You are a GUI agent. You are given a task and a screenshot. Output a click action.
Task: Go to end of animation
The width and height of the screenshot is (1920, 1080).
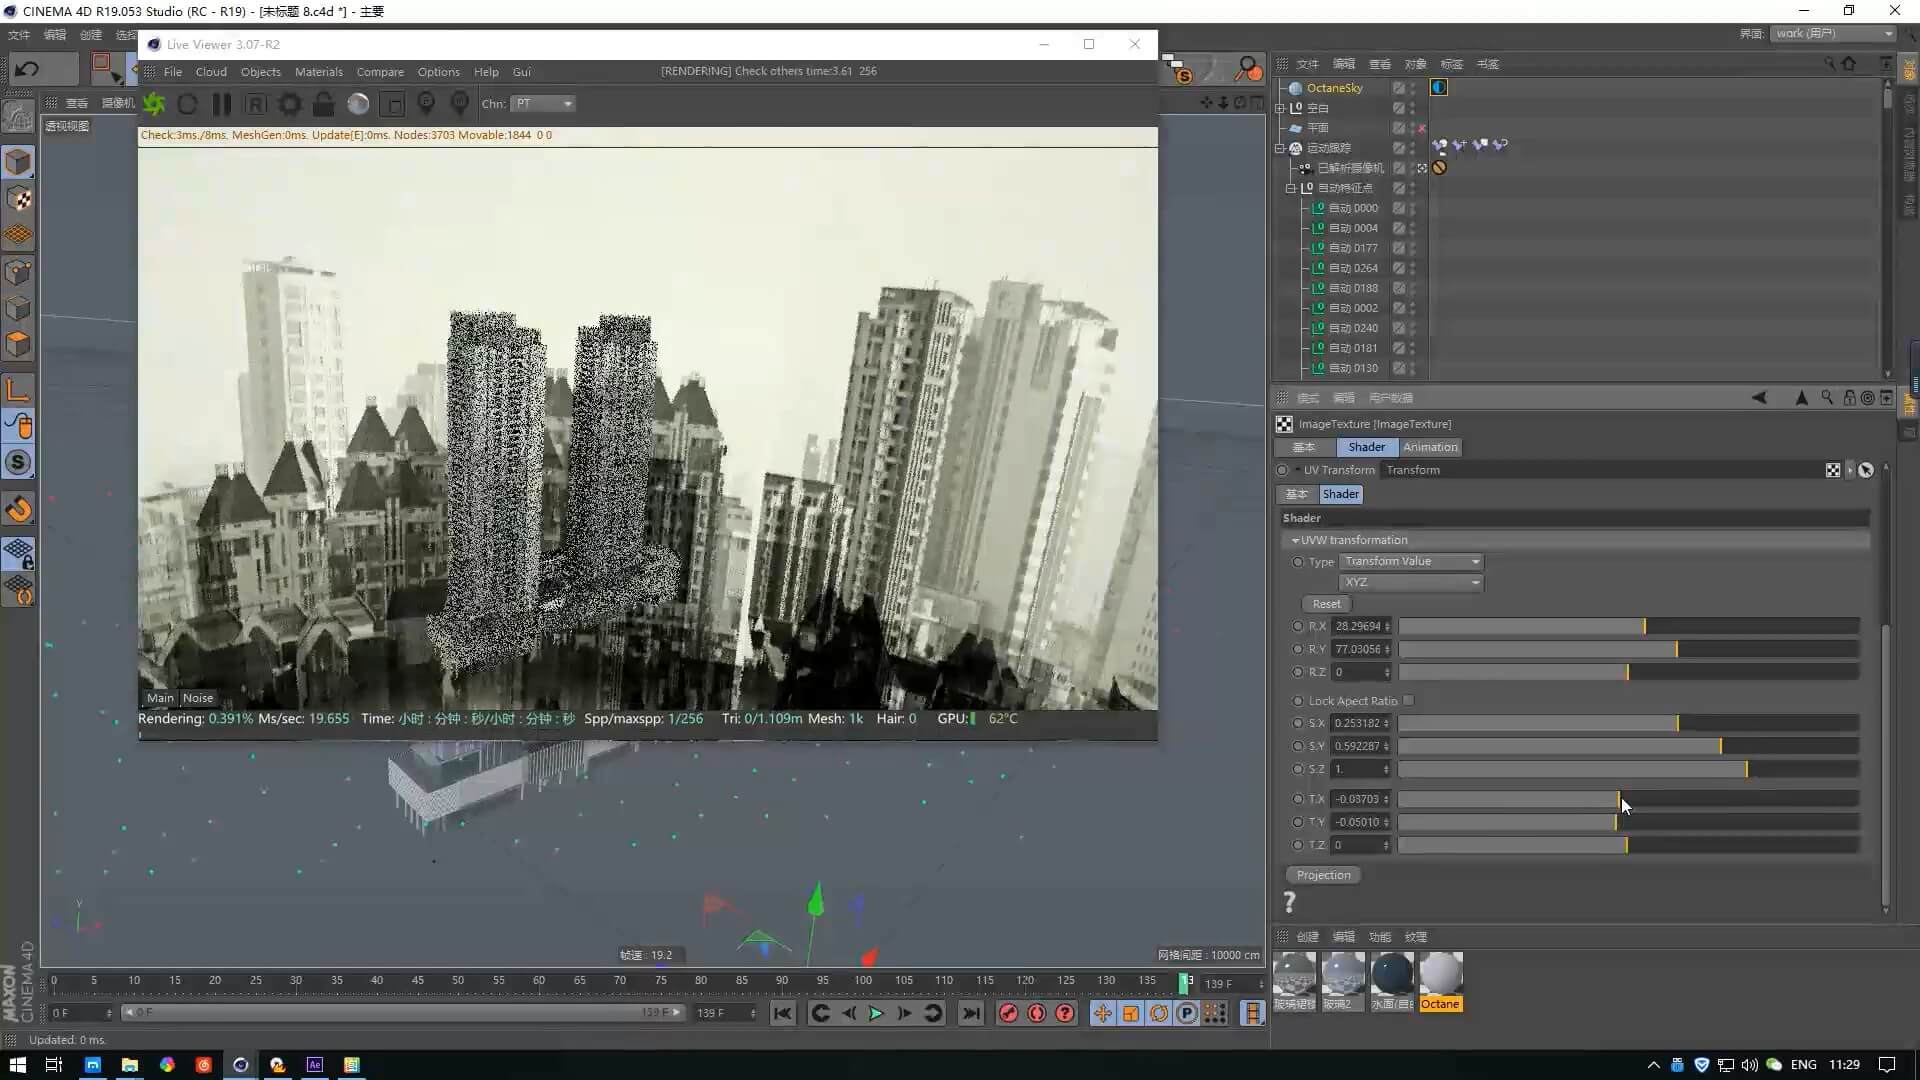pos(970,1013)
